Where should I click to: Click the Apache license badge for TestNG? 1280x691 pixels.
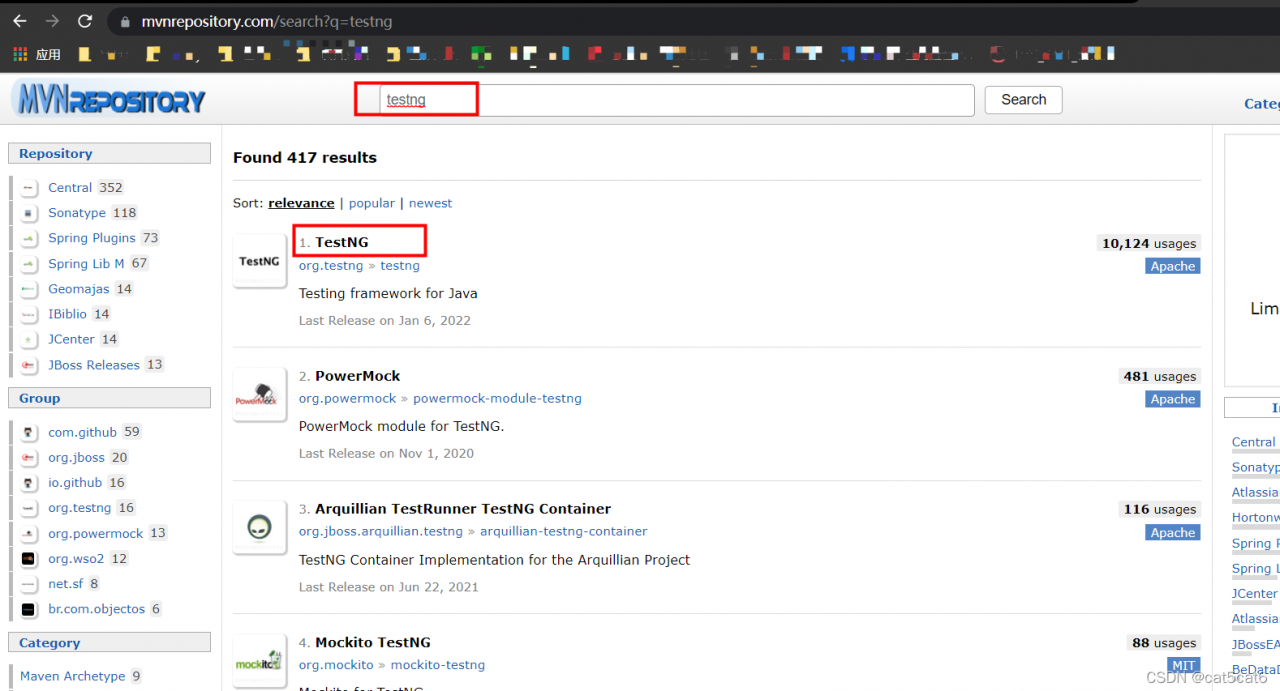click(1173, 266)
